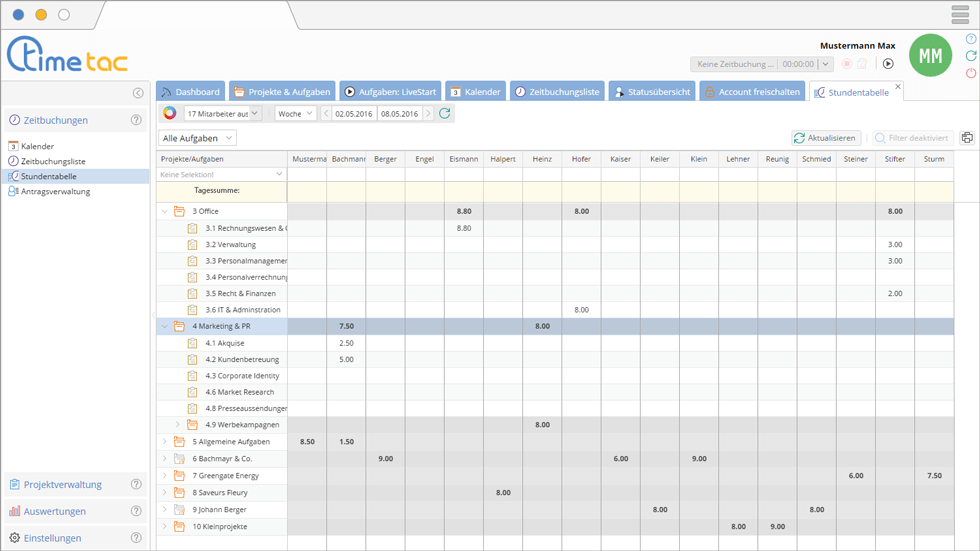Collapse the left sidebar panel arrow
980x551 pixels.
[138, 93]
